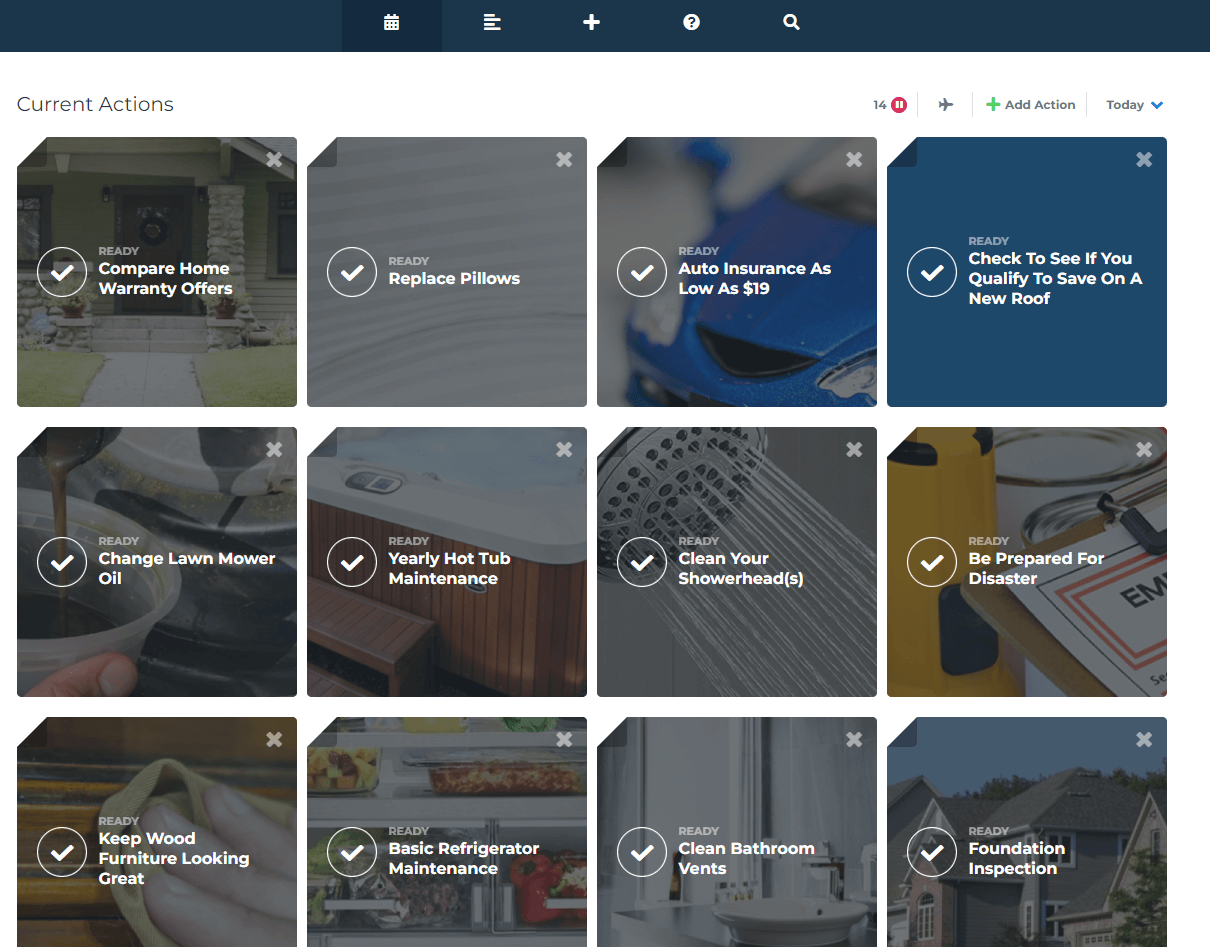Expand the Today dropdown filter
The image size is (1210, 947).
click(1134, 105)
